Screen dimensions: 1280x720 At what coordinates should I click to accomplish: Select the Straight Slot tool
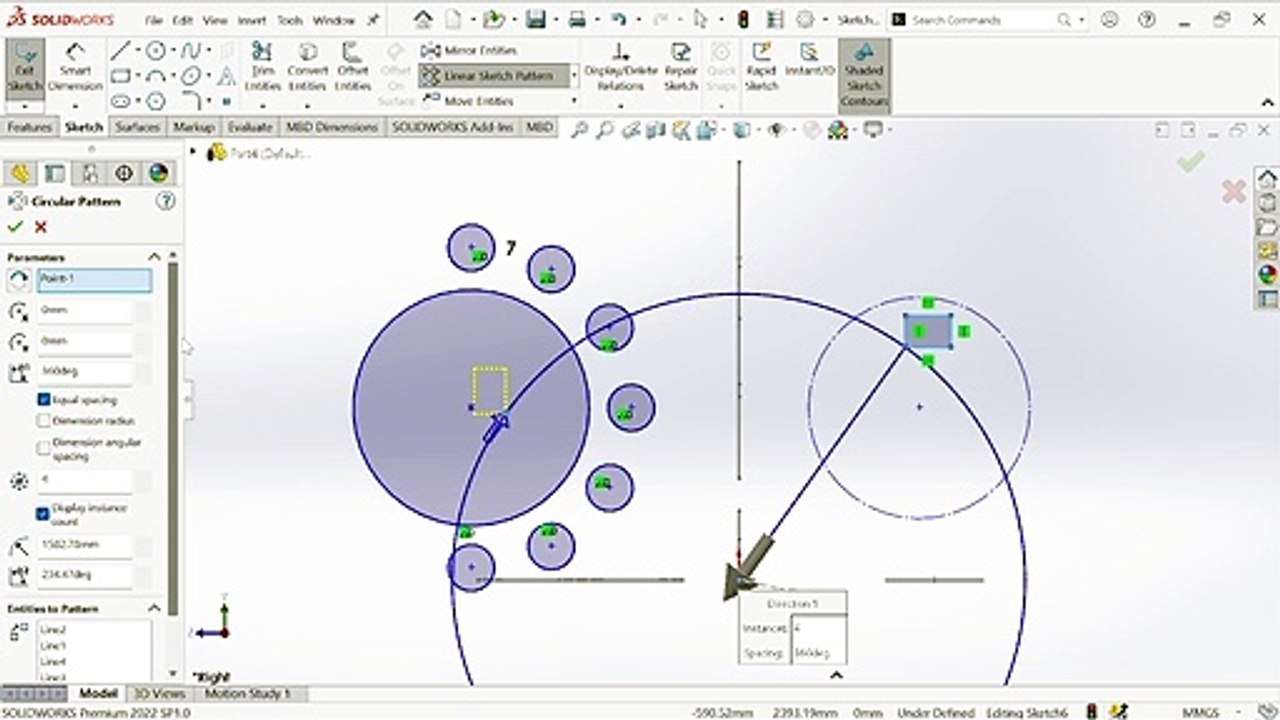[x=120, y=101]
